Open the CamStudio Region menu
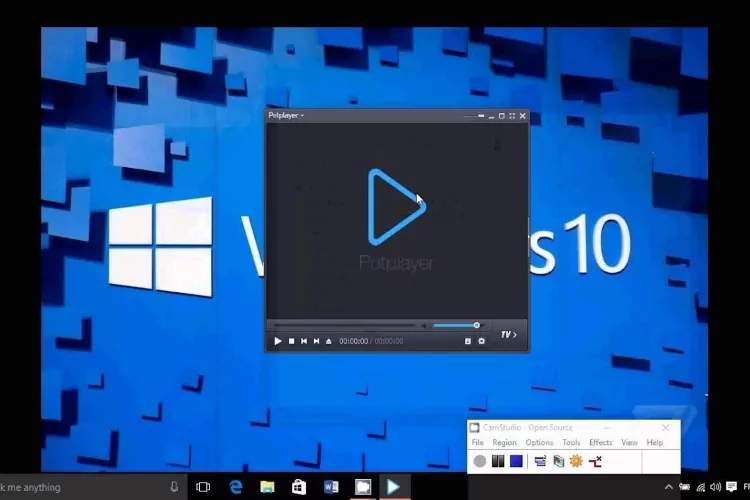Image resolution: width=750 pixels, height=500 pixels. 504,443
